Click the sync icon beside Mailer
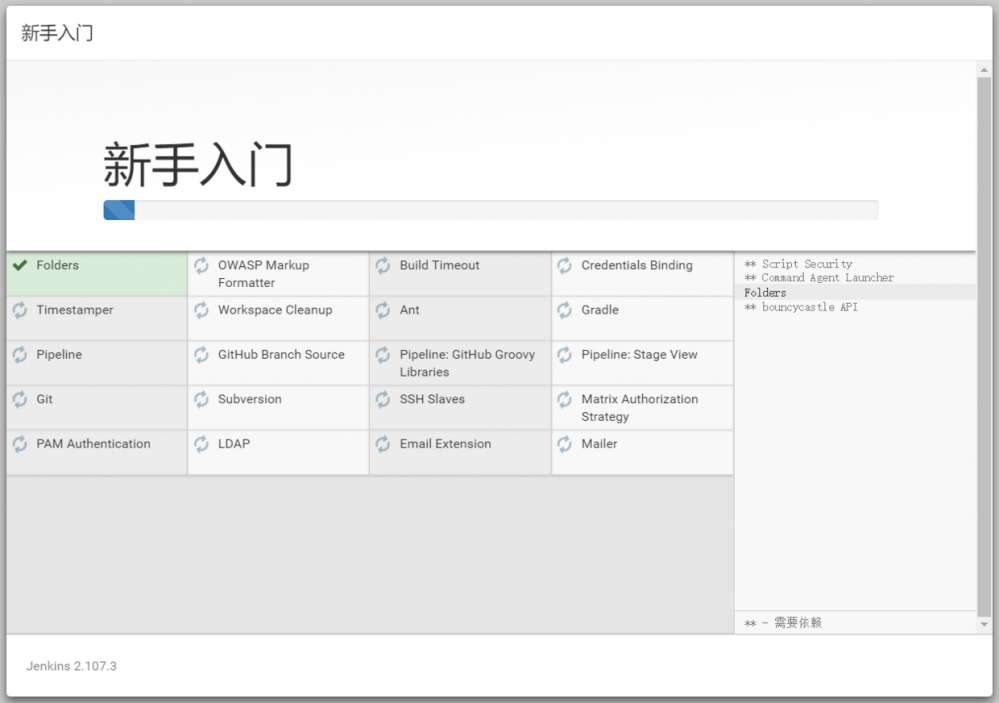The image size is (999, 703). (x=565, y=444)
